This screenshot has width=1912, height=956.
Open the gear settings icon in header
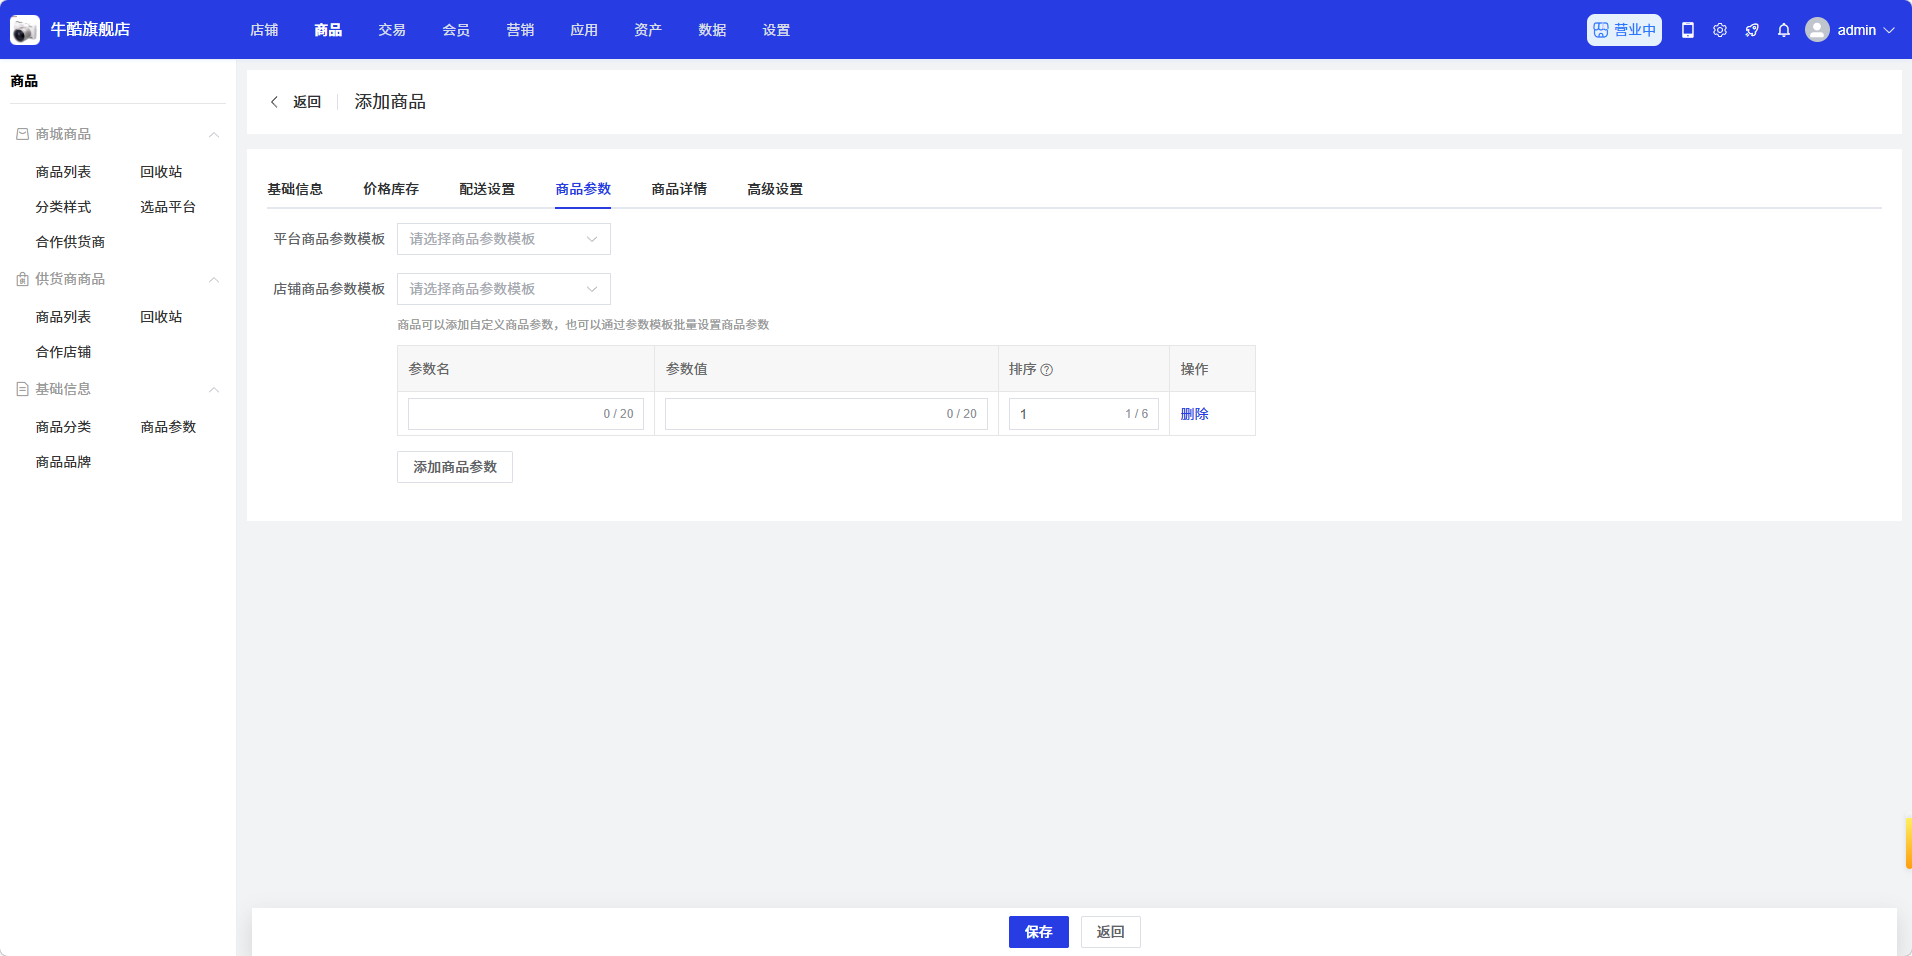pos(1720,30)
